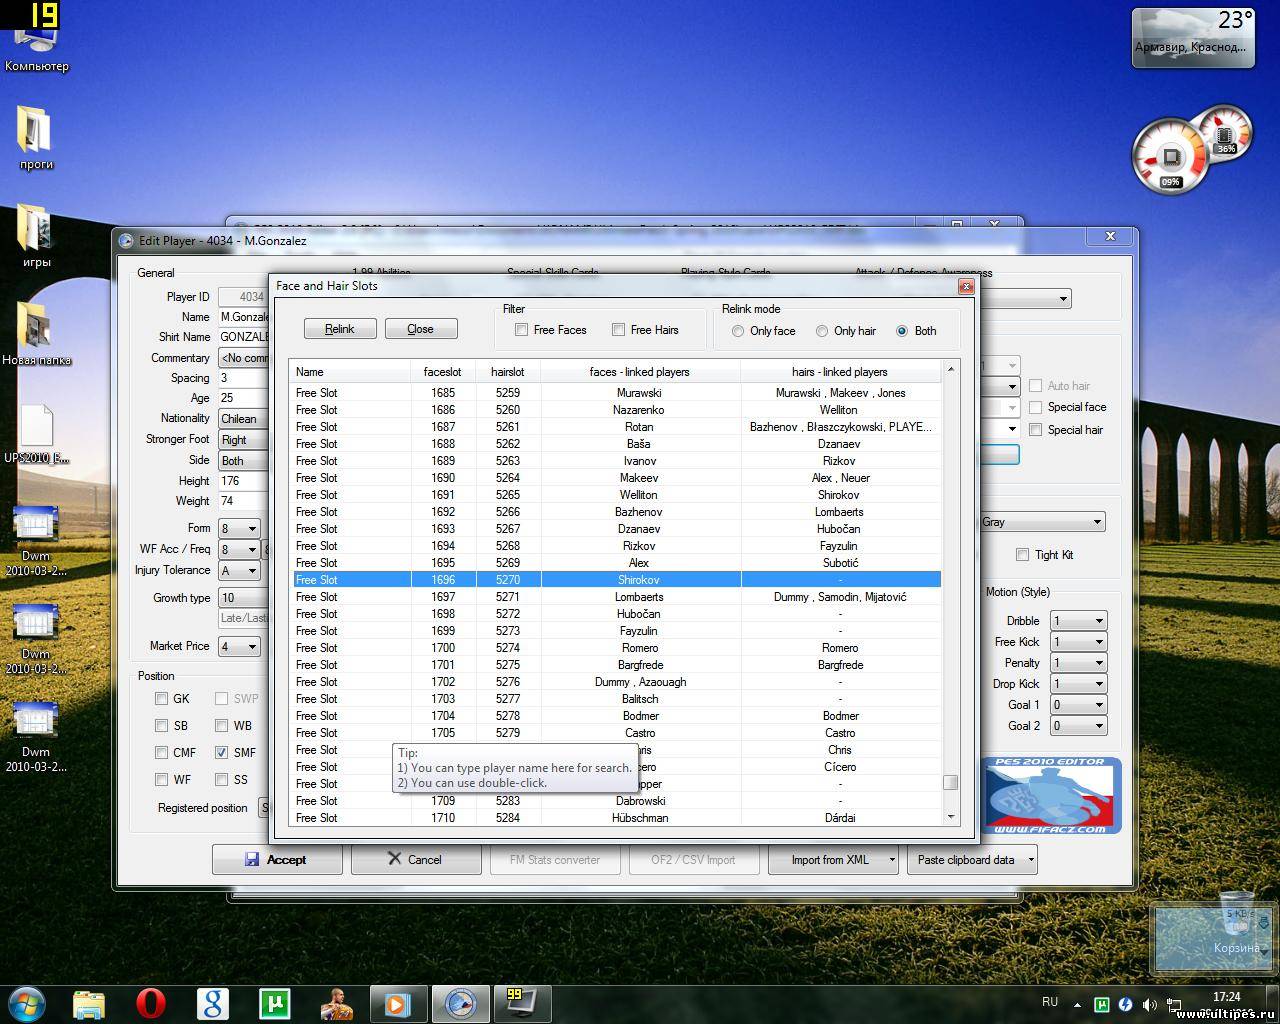Open the uTorrent taskbar icon
The width and height of the screenshot is (1280, 1024).
tap(274, 1002)
